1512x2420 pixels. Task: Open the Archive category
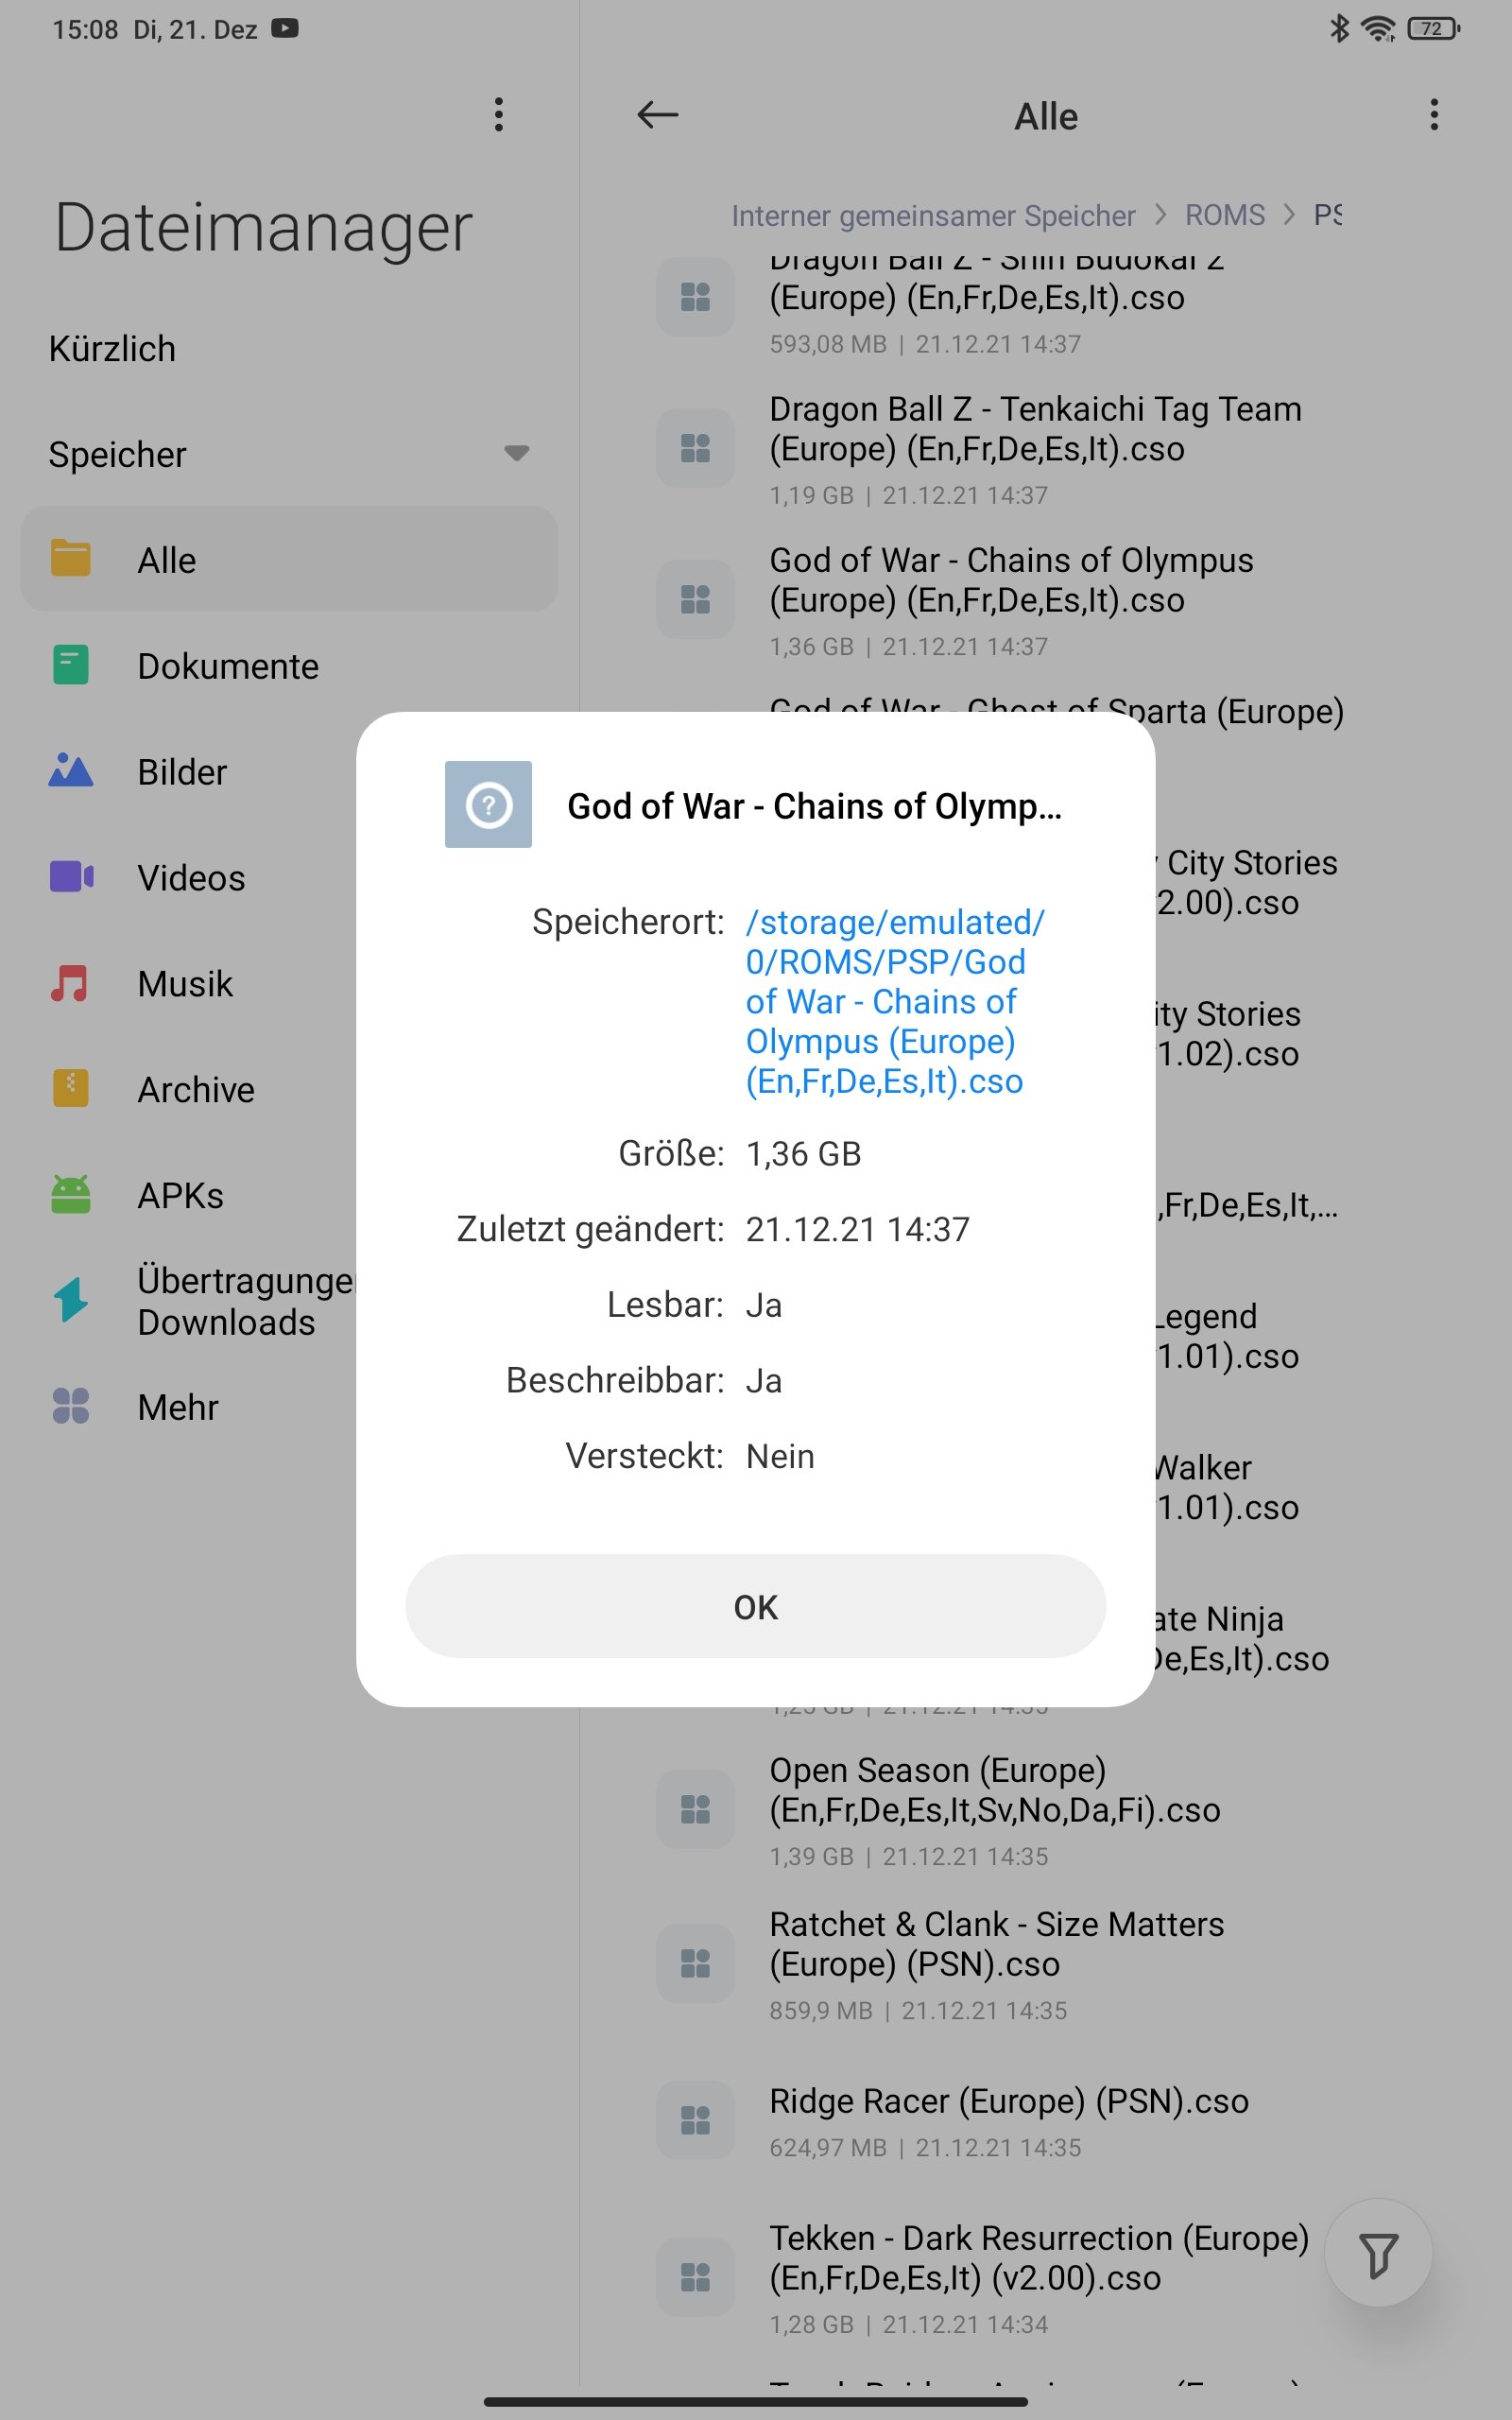coord(200,1089)
